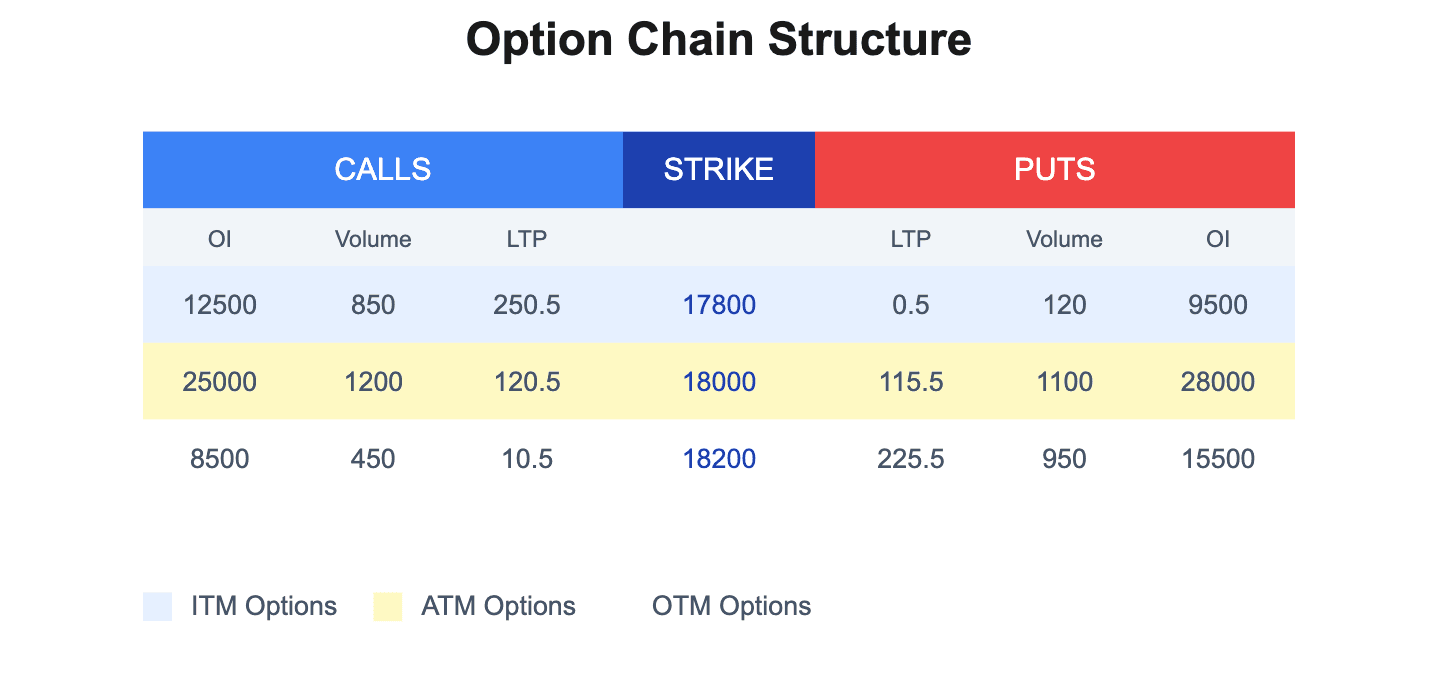Viewport: 1436px width, 690px height.
Task: Click Puts Volume column header
Action: click(x=1064, y=239)
